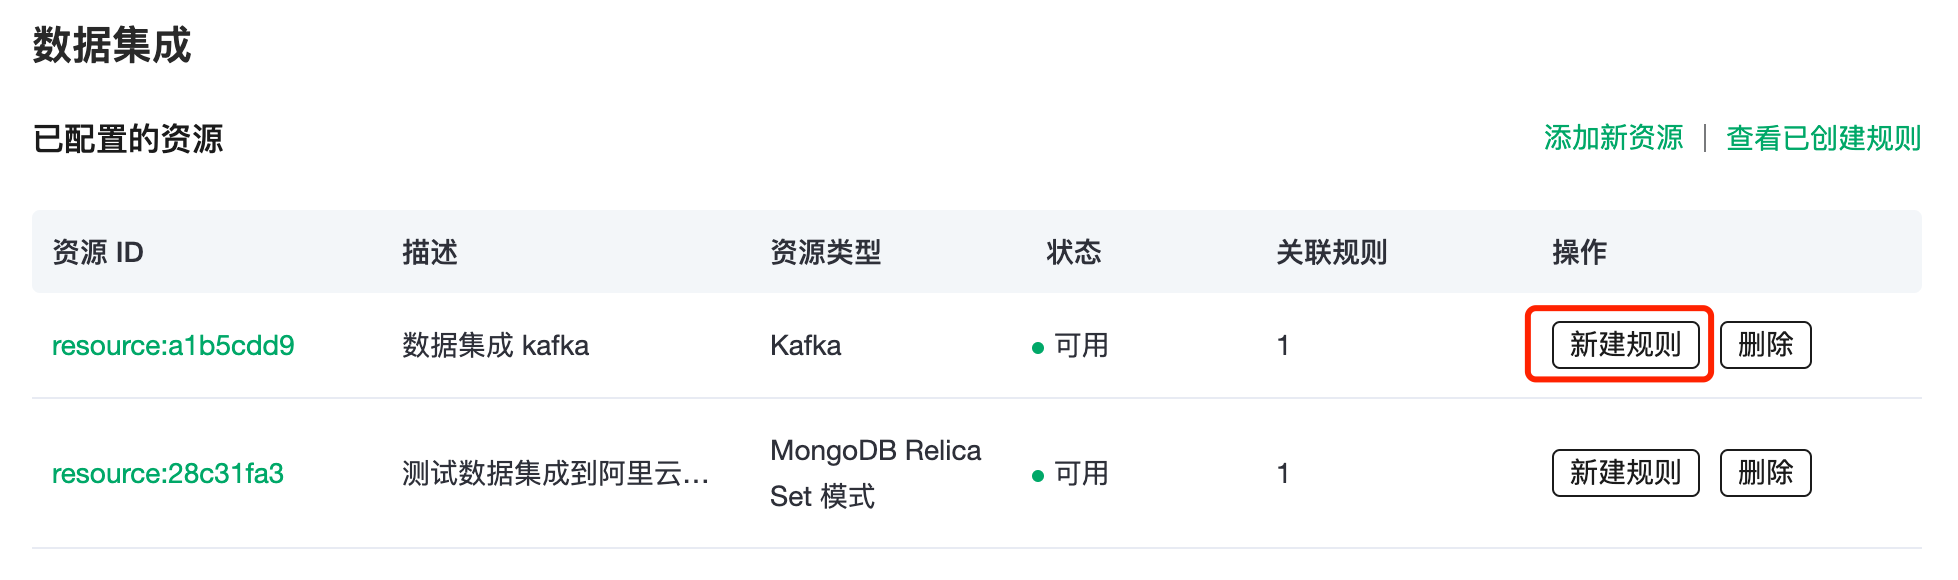Click 新建规则 for the MongoDB resource

[1625, 473]
